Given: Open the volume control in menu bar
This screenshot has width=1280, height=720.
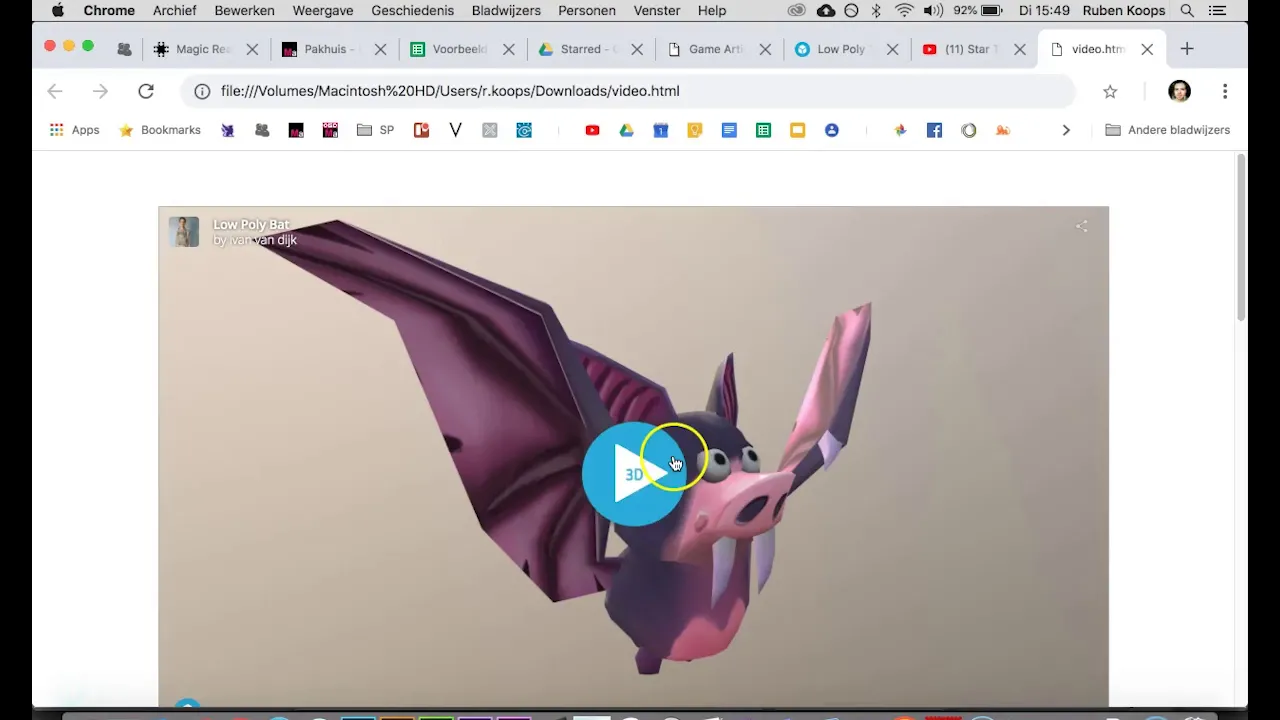Looking at the screenshot, I should coord(933,11).
